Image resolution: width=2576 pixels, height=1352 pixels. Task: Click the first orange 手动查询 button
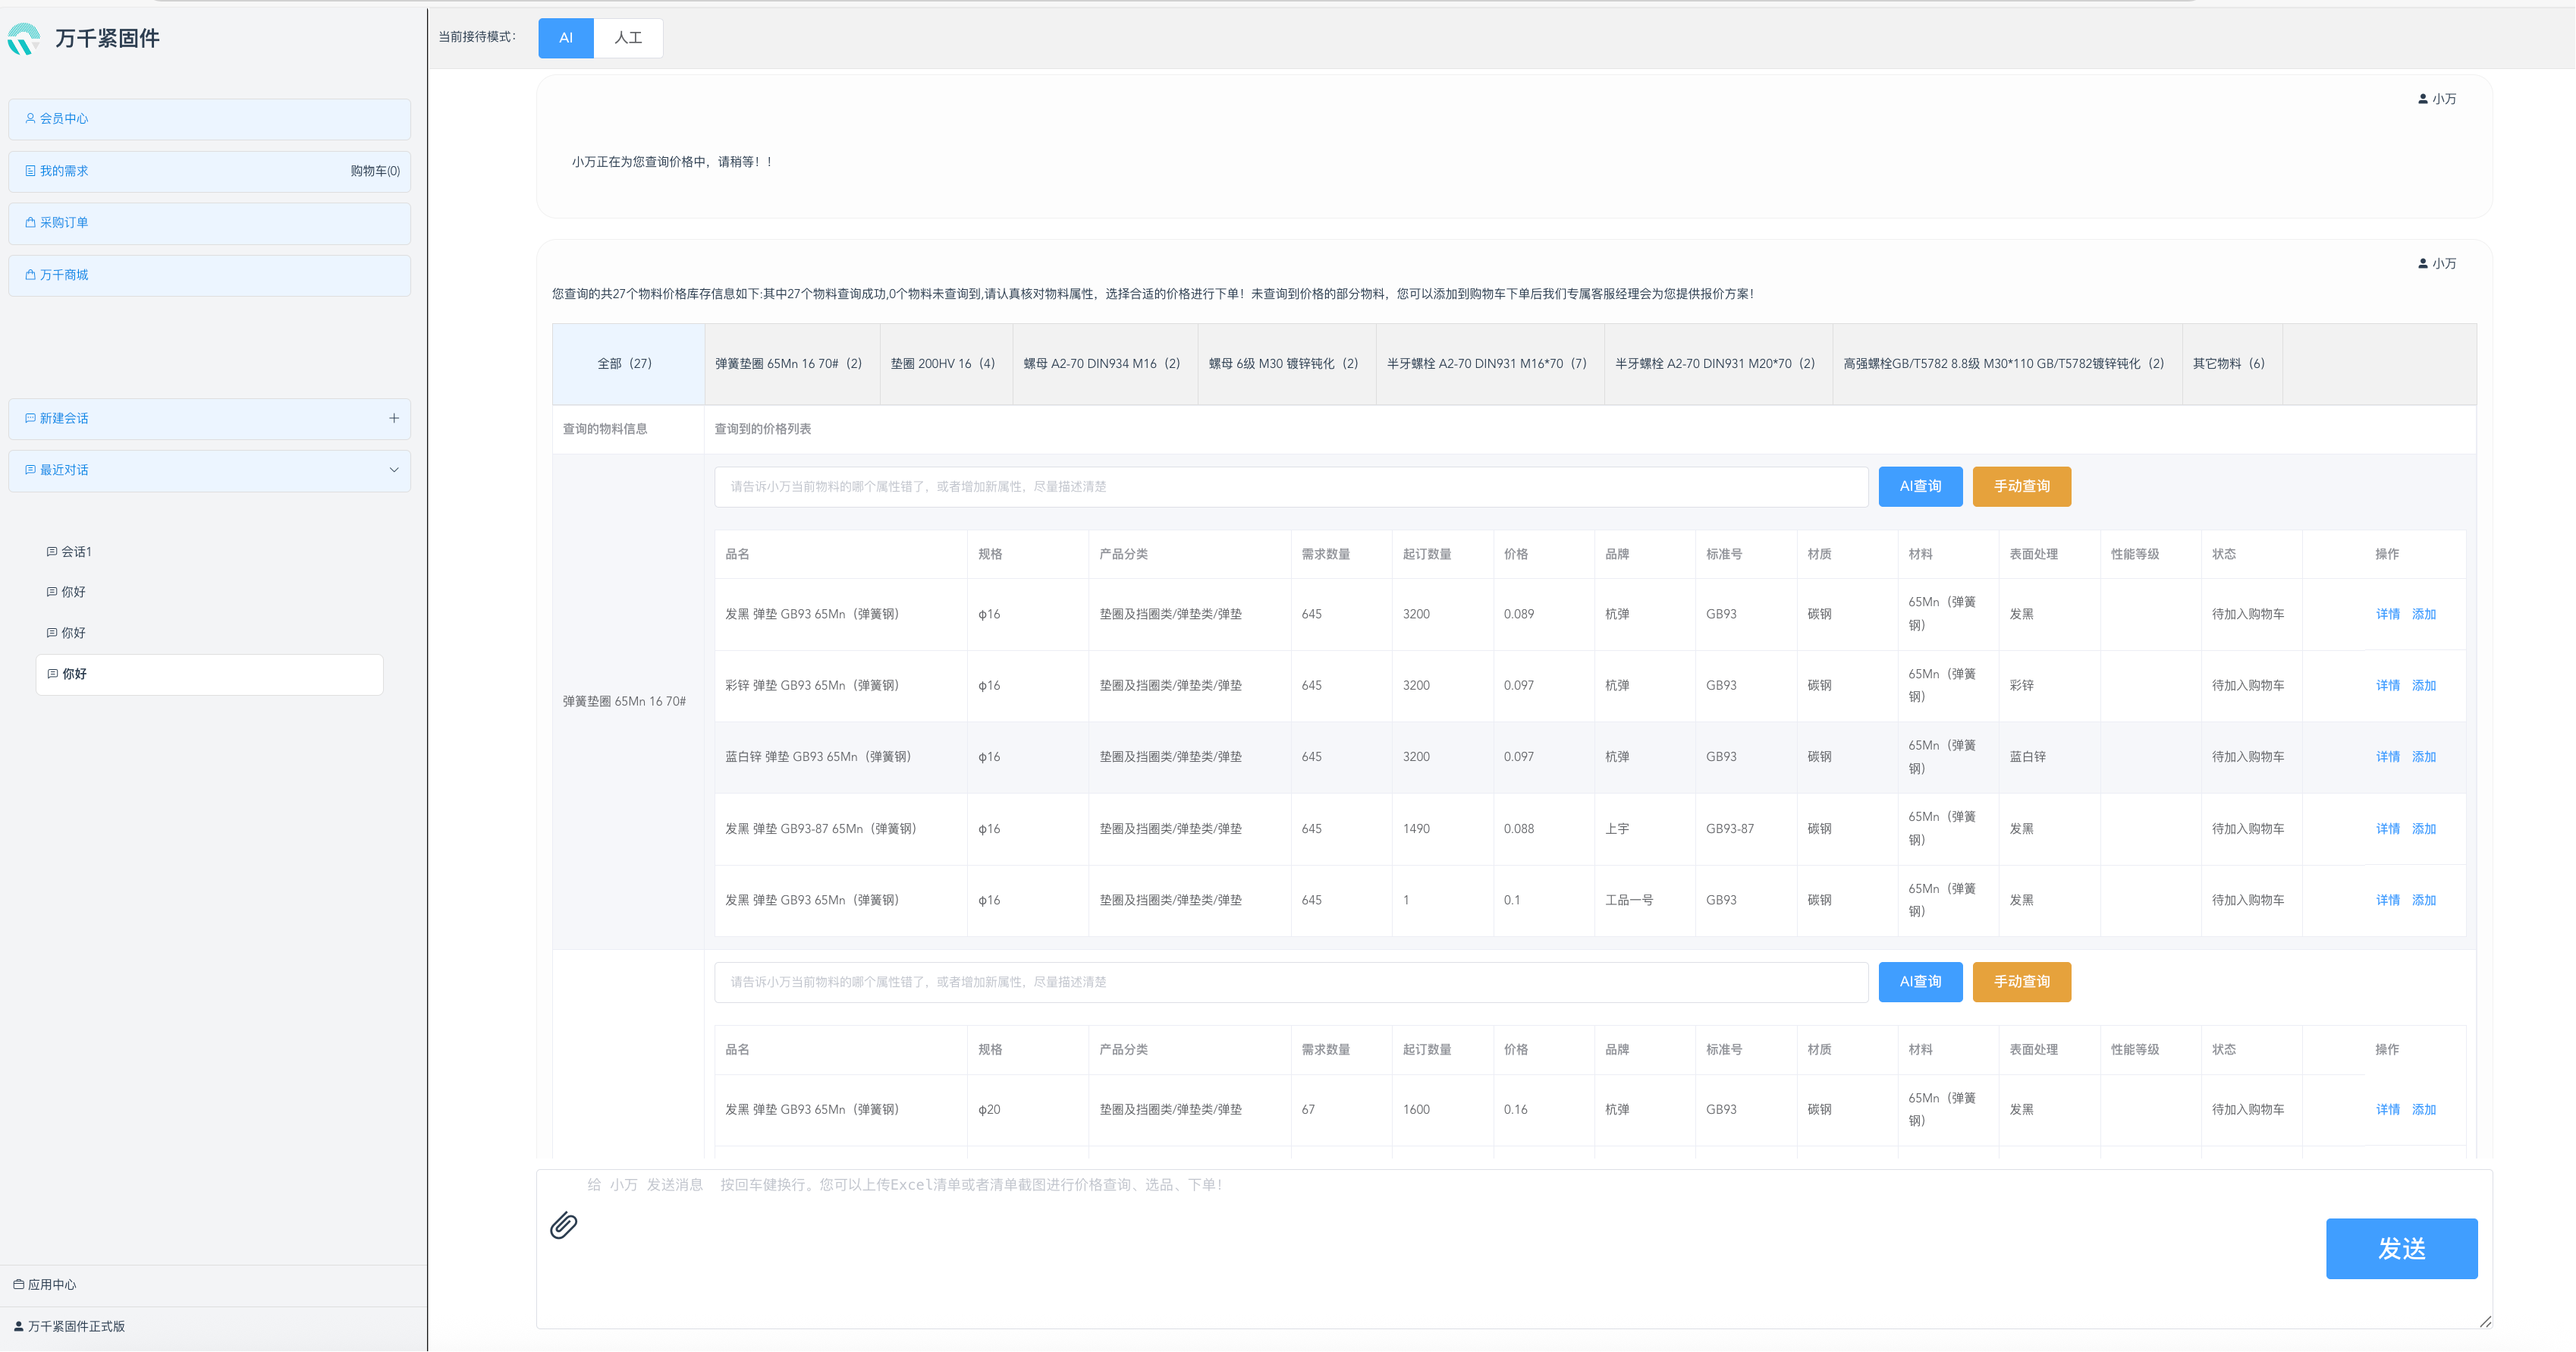coord(2021,486)
